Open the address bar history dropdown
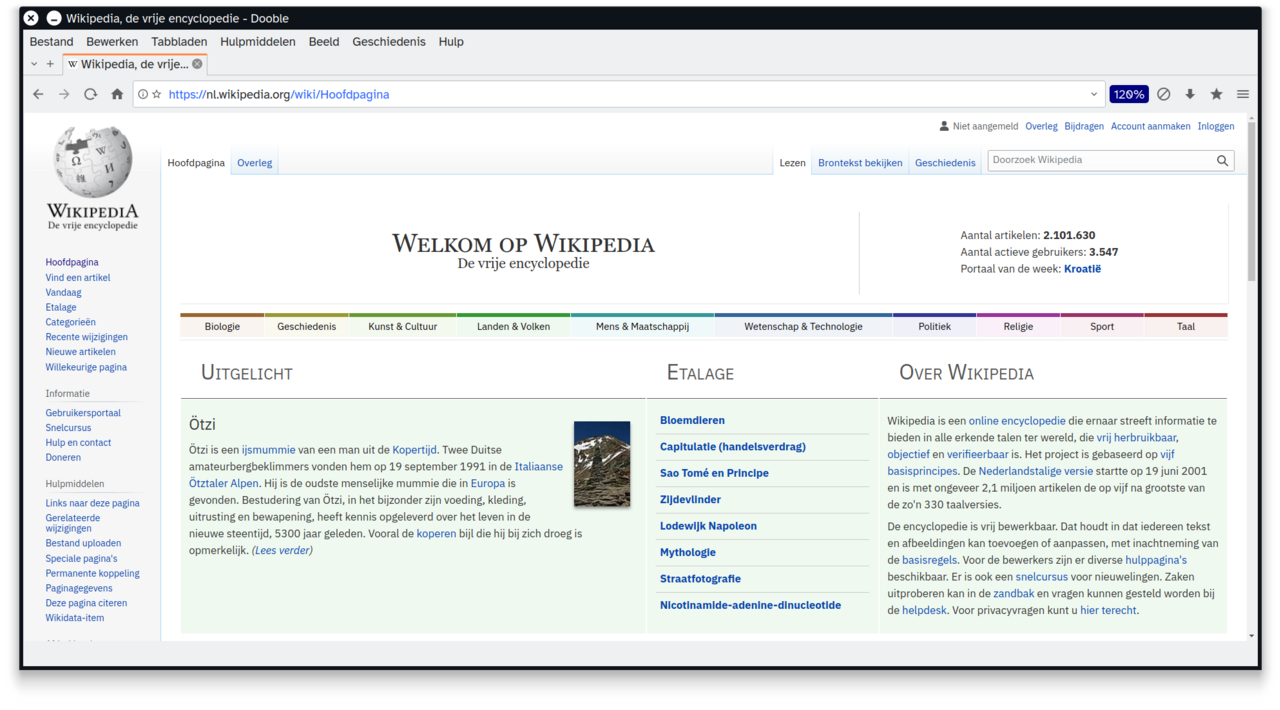 pos(1094,94)
